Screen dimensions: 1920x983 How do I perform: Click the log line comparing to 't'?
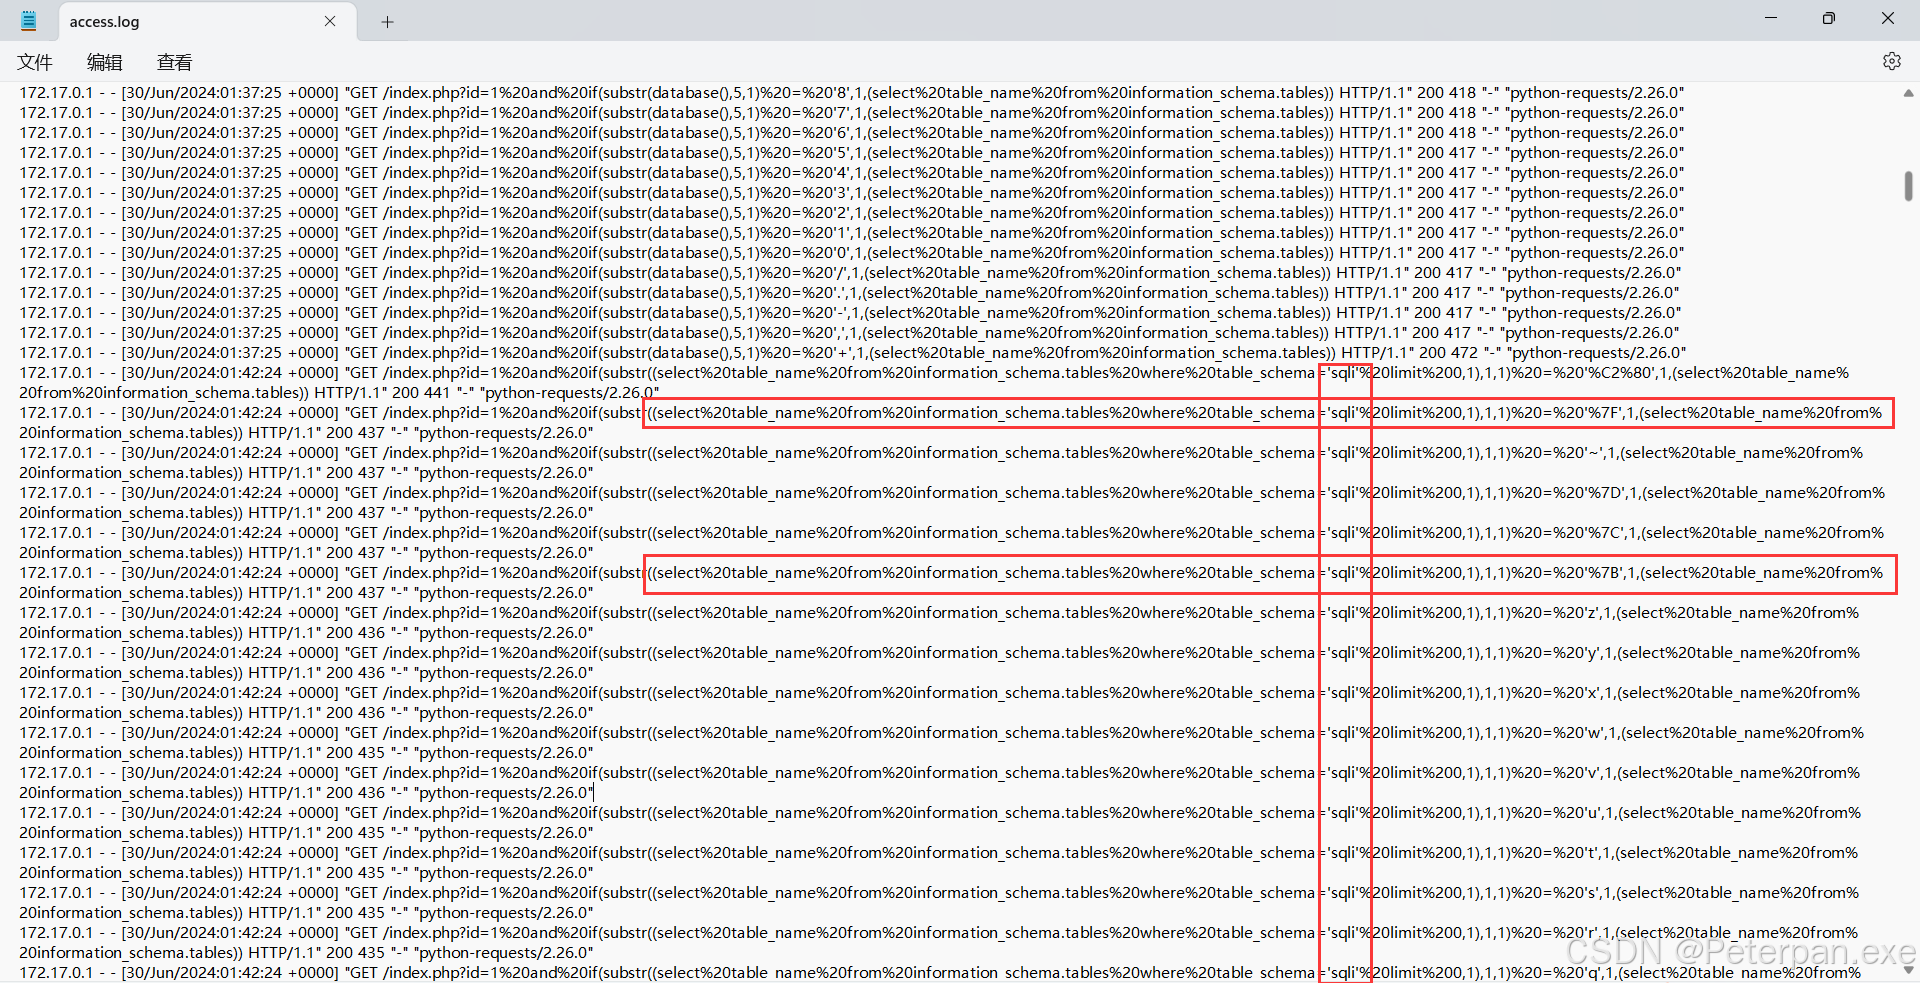click(x=939, y=853)
